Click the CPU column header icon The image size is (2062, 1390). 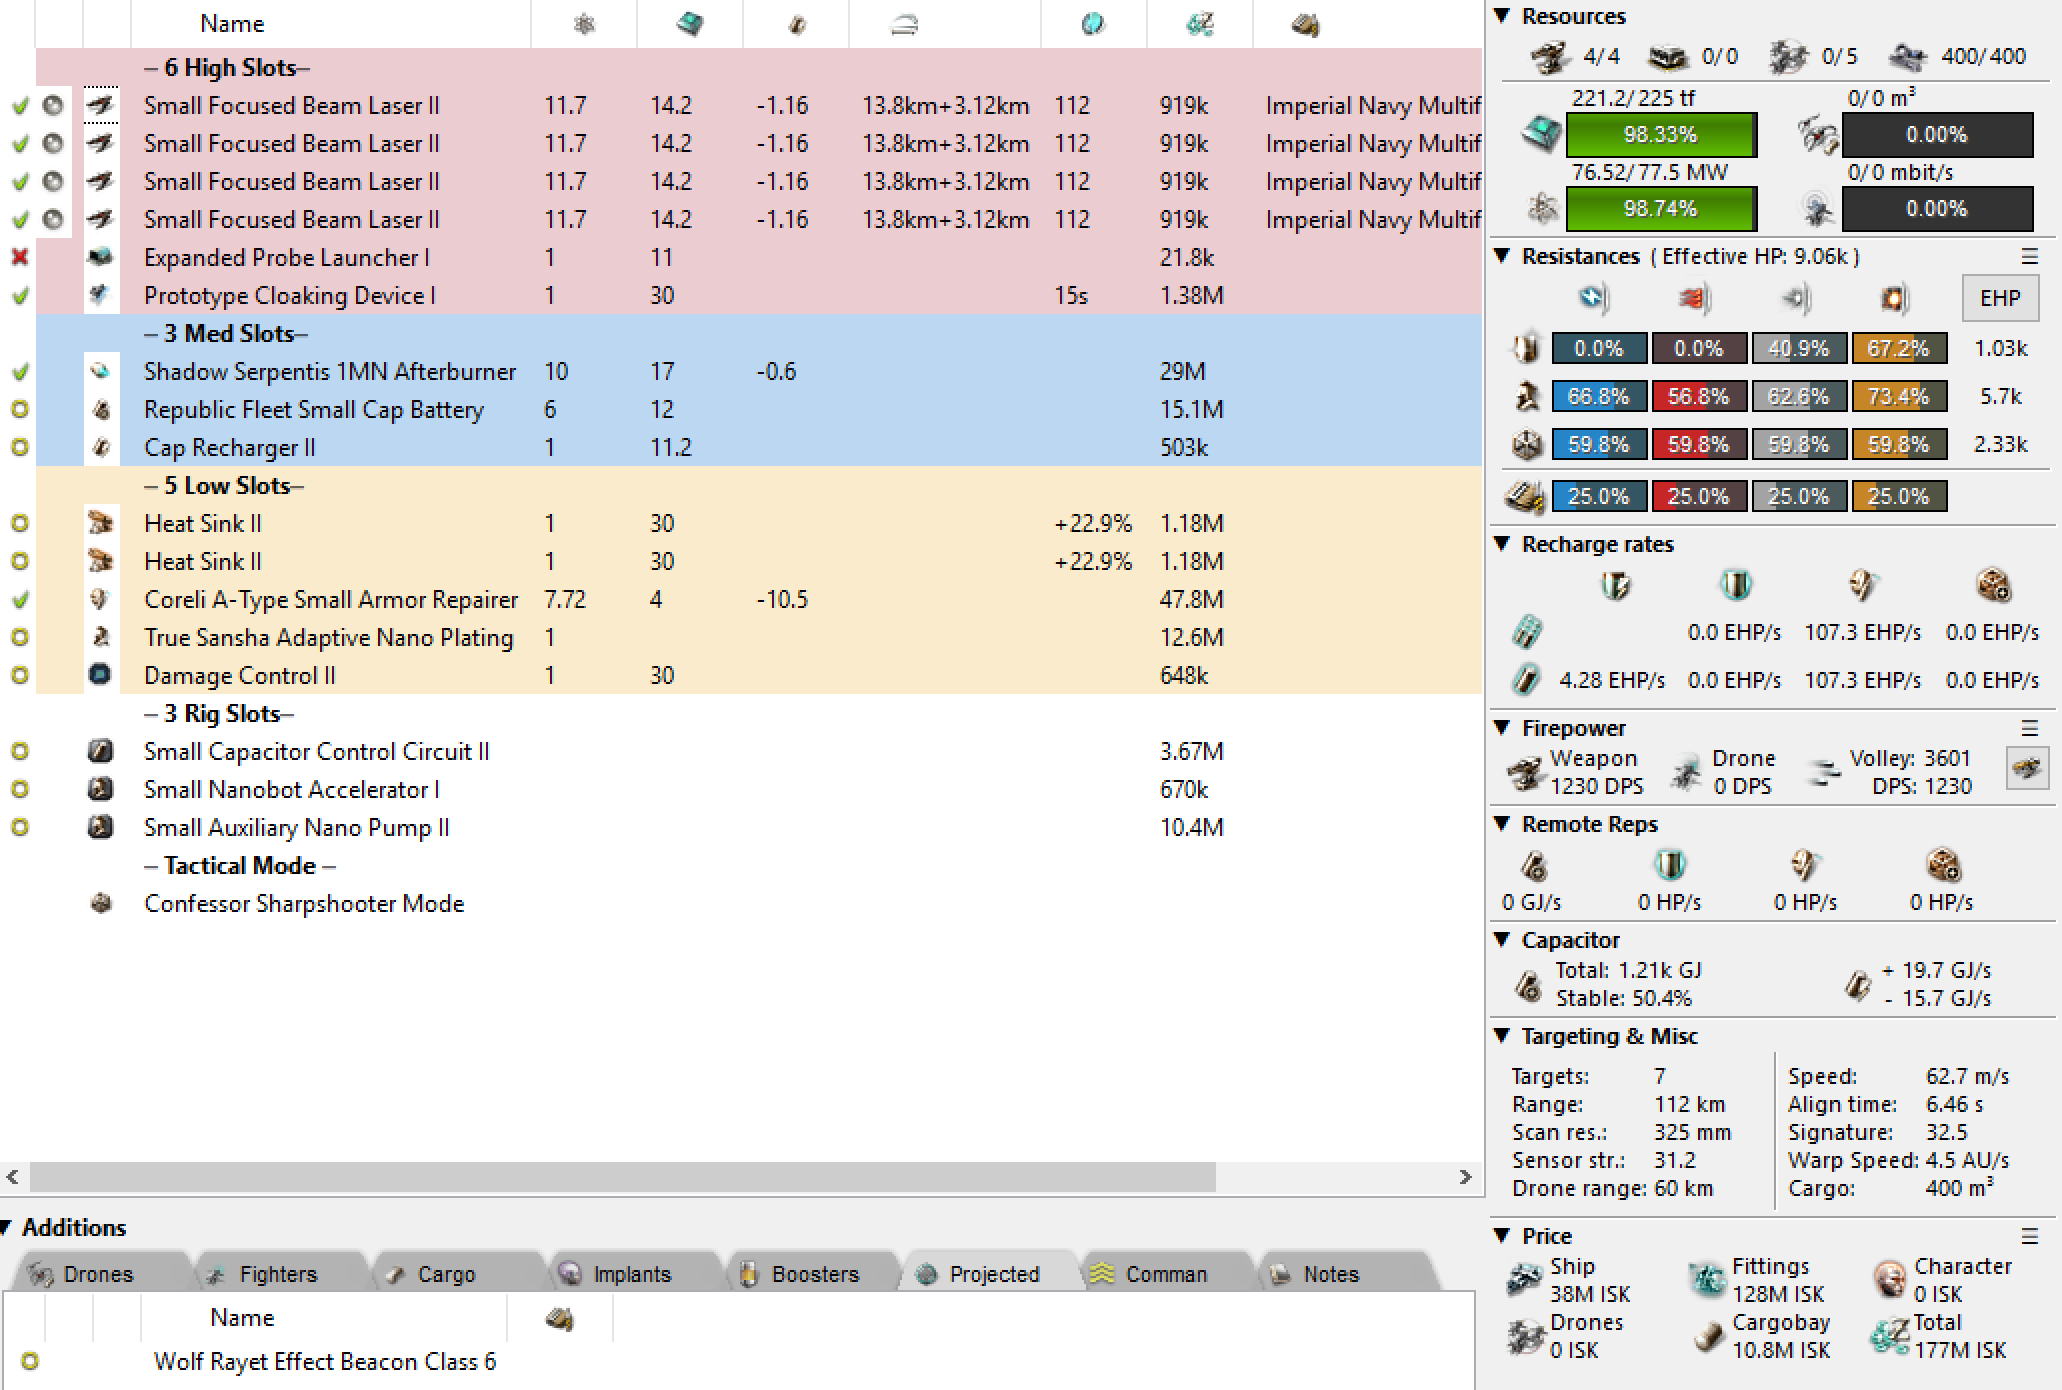click(690, 24)
